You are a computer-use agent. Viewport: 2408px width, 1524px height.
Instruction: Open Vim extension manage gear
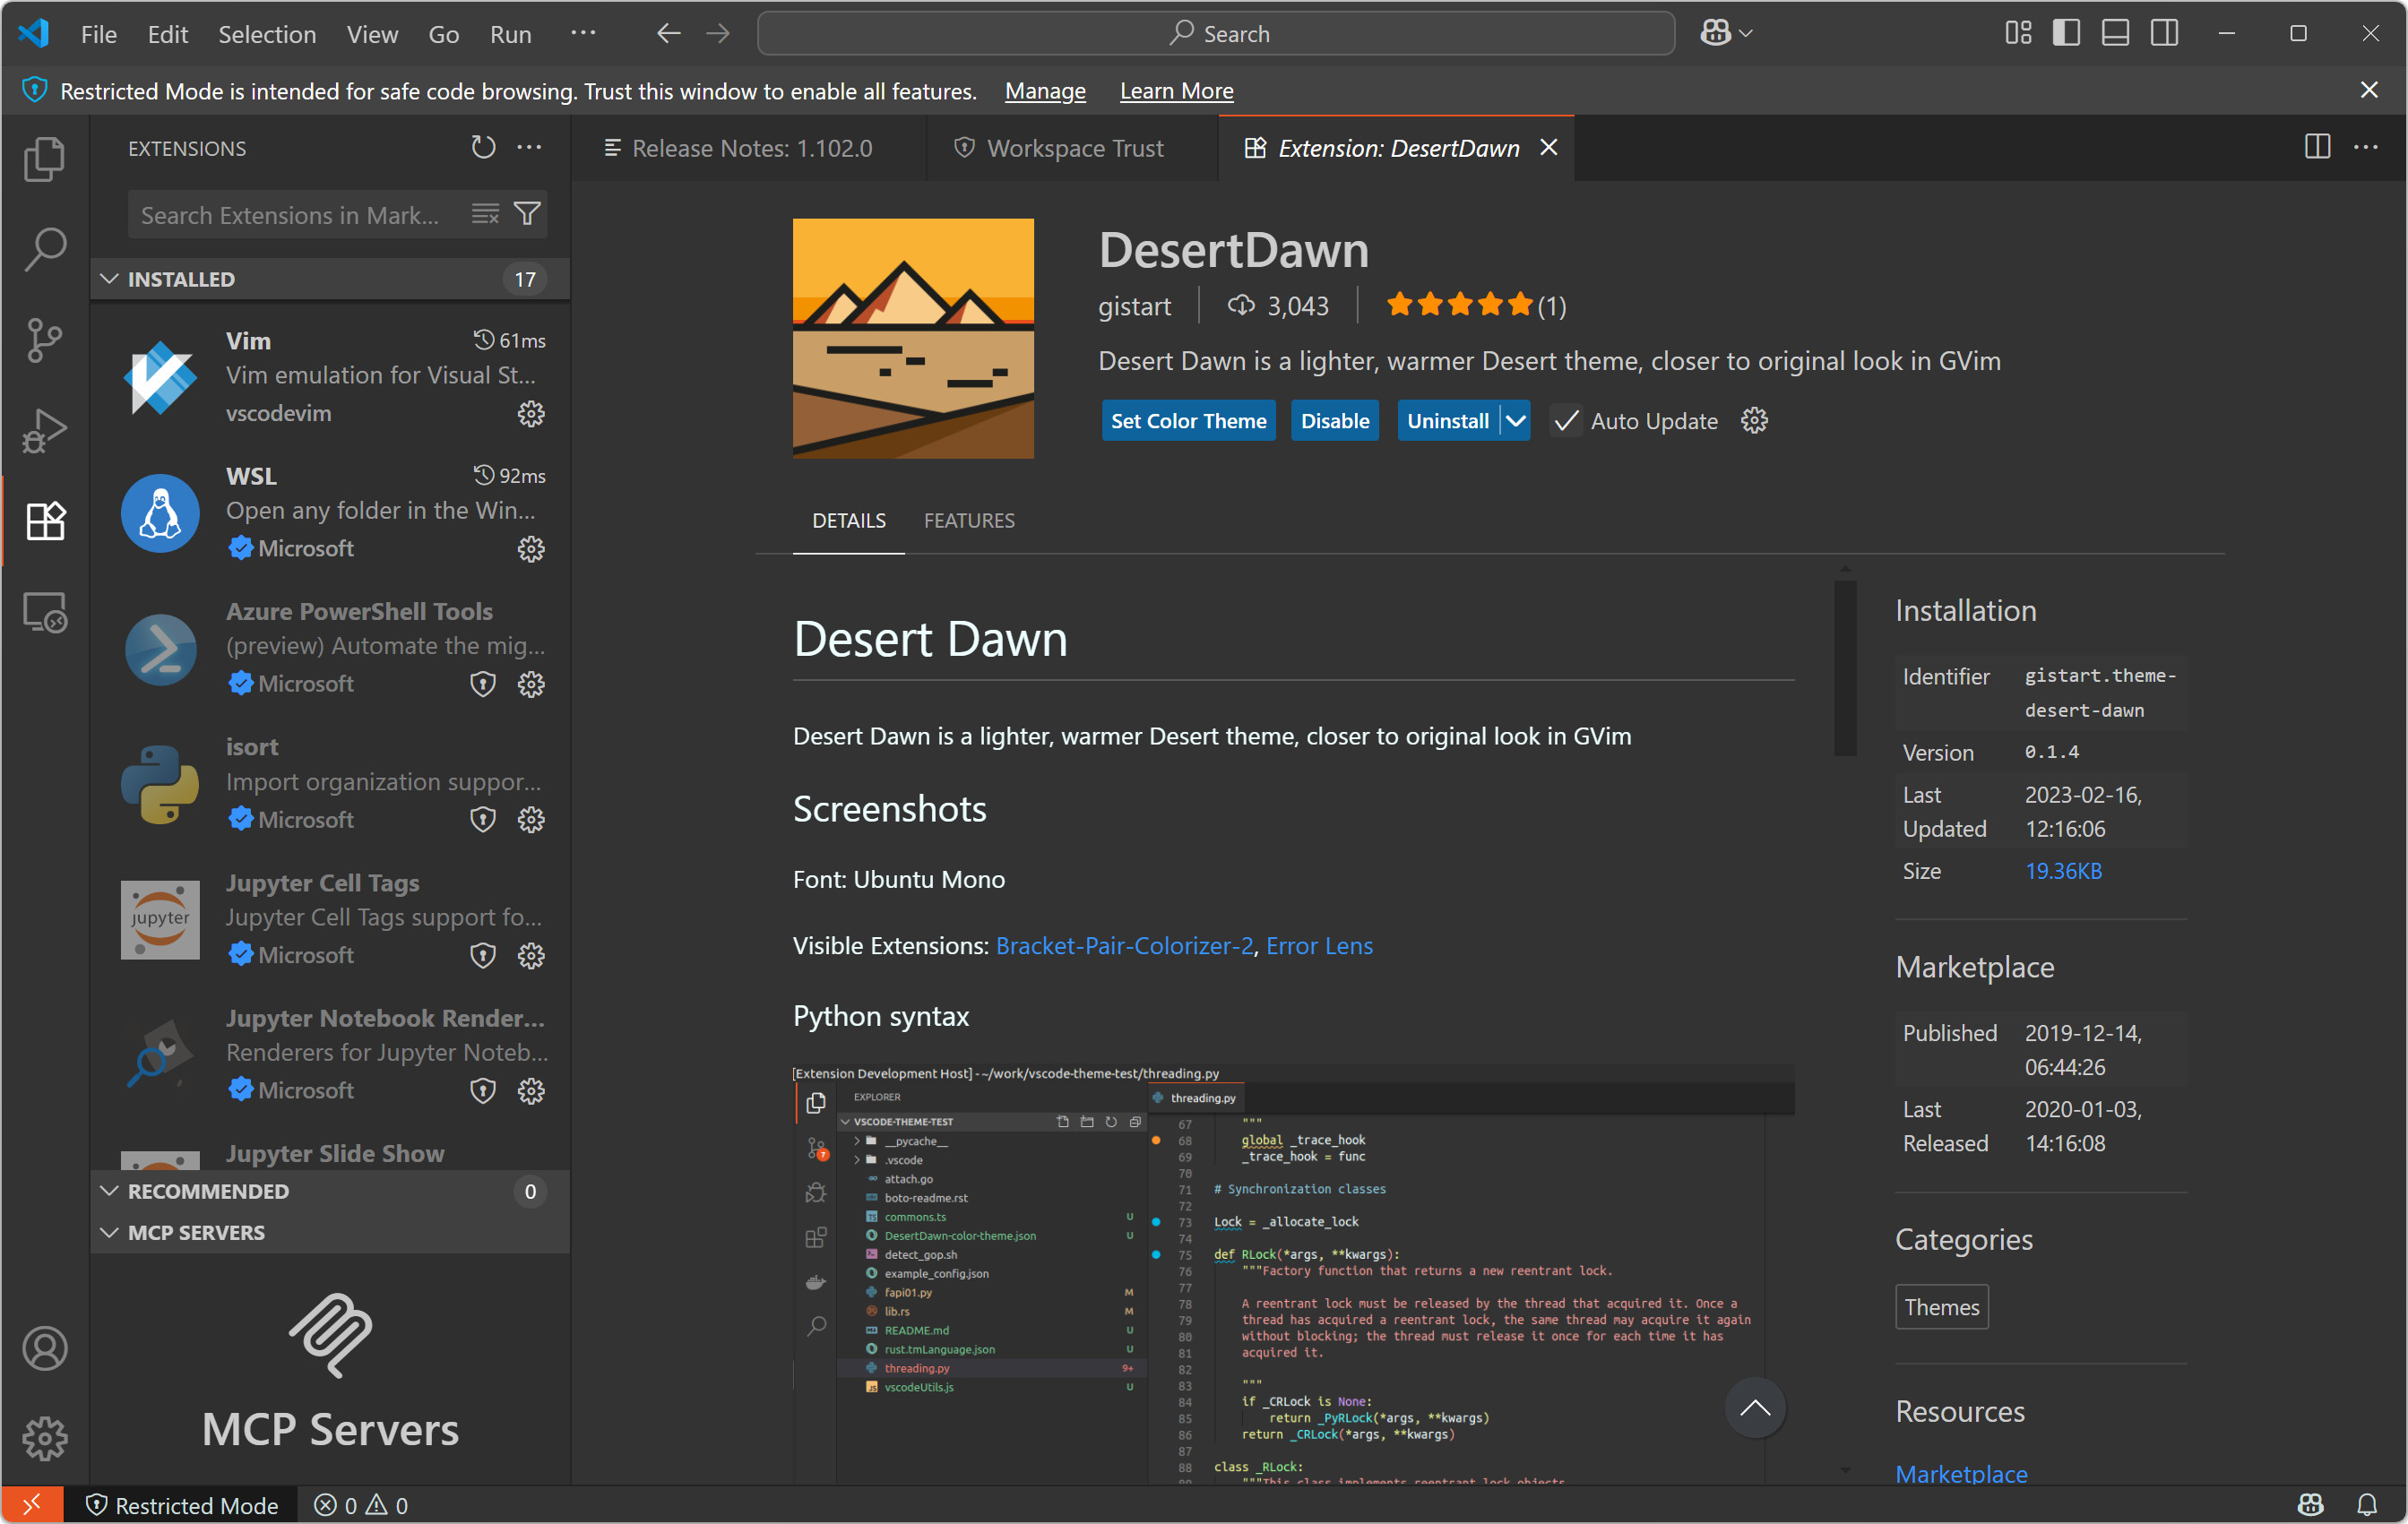531,413
